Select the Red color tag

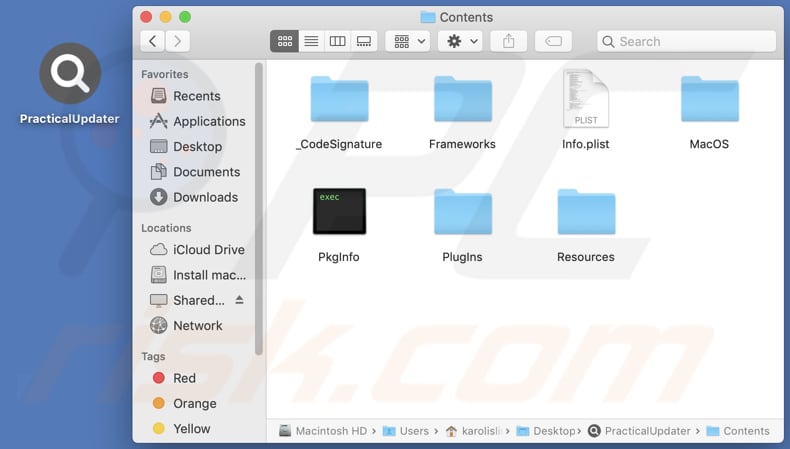[184, 378]
